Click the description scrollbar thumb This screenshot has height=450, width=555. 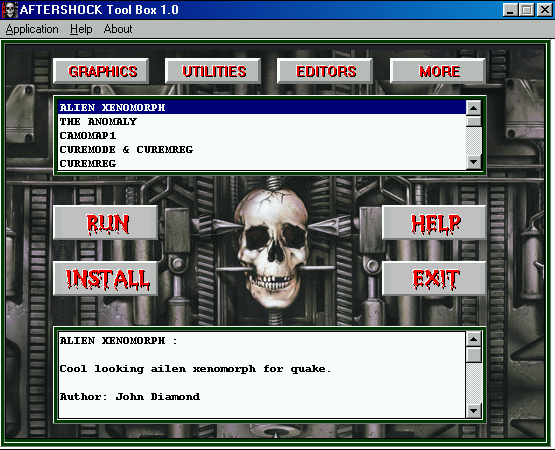(474, 355)
